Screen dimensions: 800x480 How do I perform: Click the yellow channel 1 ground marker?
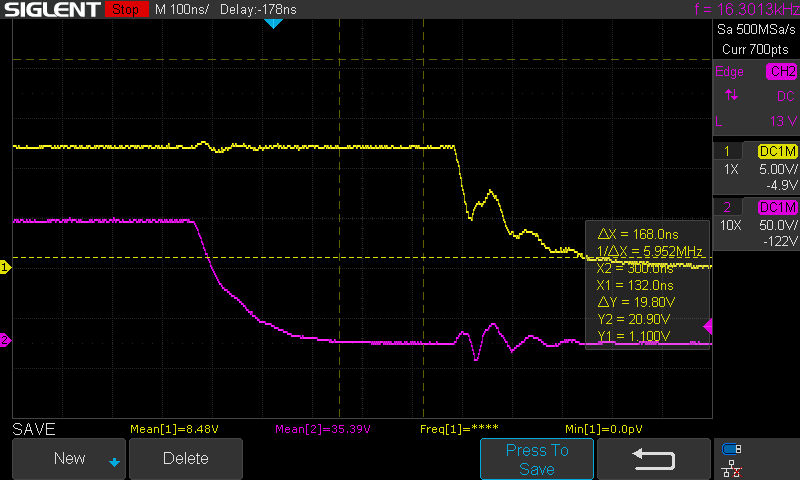(x=5, y=267)
